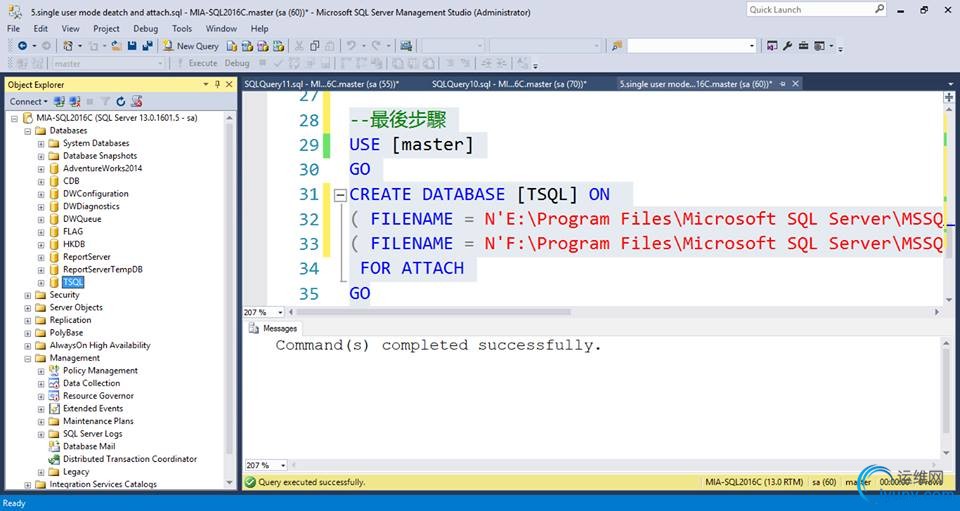This screenshot has height=511, width=960.
Task: Click in the Quick Launch search box
Action: point(817,9)
